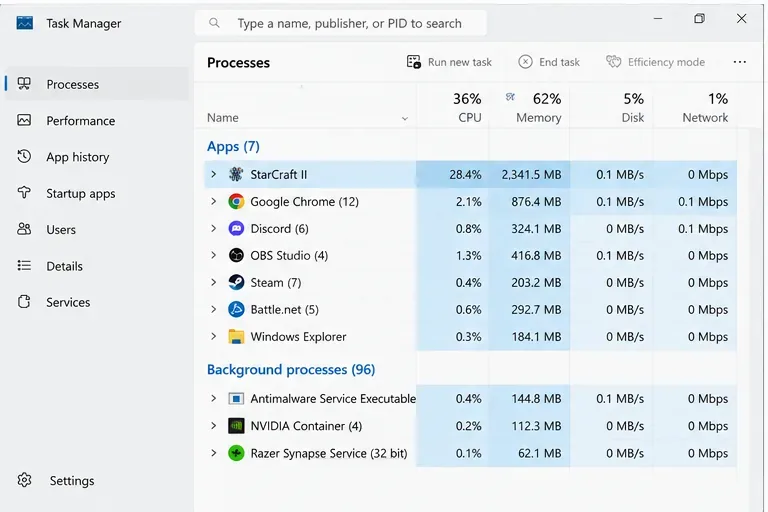Click the Google Chrome icon
This screenshot has width=768, height=512.
pyautogui.click(x=236, y=201)
